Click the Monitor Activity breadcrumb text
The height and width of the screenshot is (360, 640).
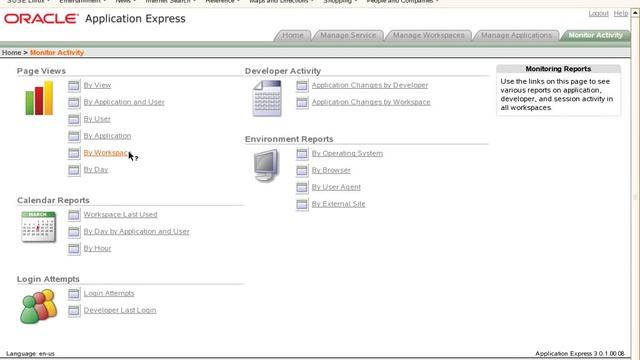pyautogui.click(x=57, y=53)
